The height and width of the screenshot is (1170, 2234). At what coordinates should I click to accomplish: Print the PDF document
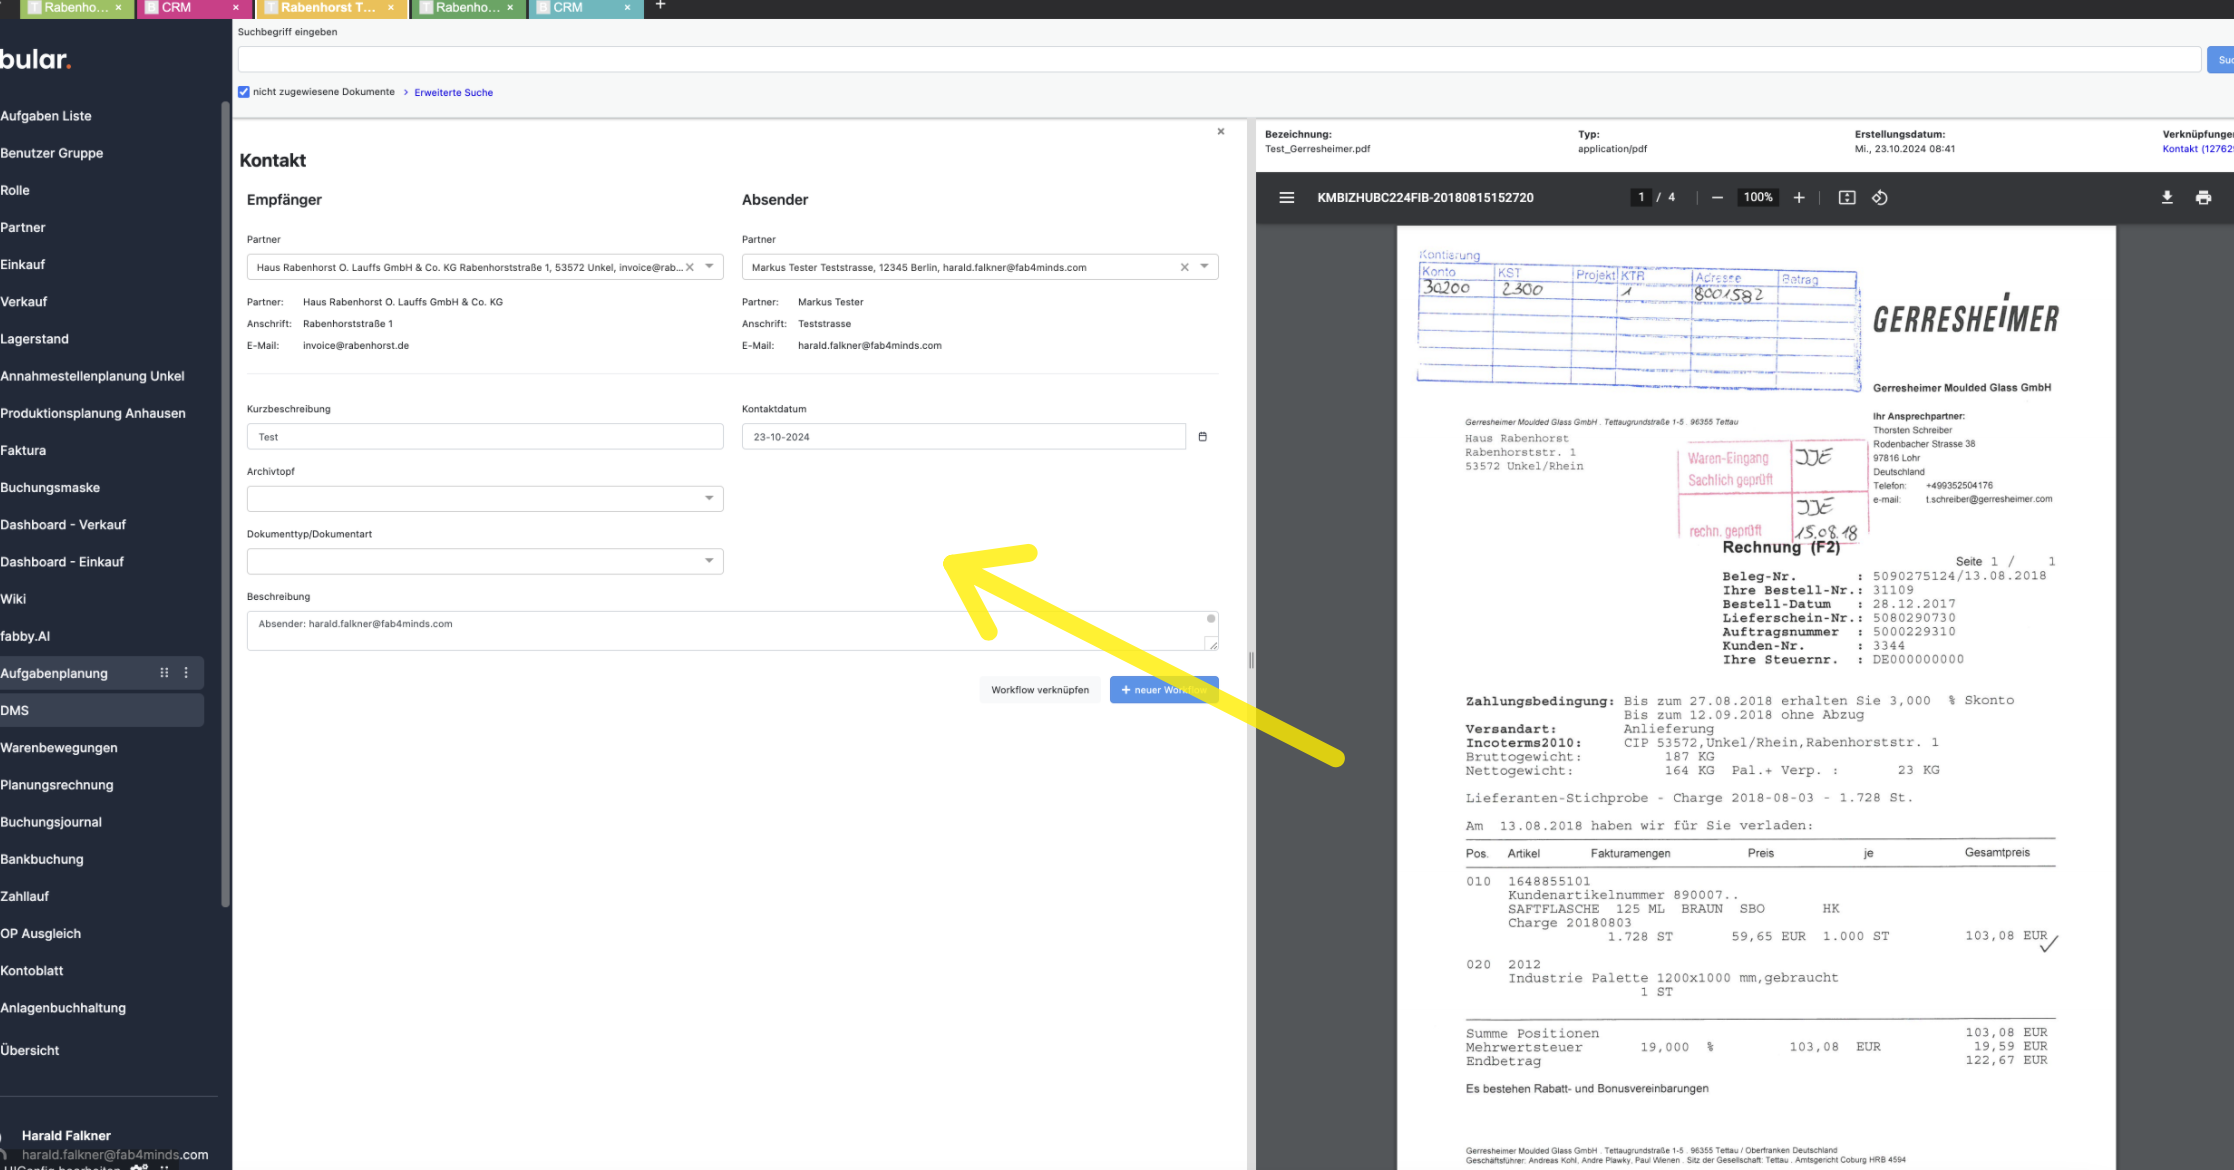click(x=2203, y=198)
